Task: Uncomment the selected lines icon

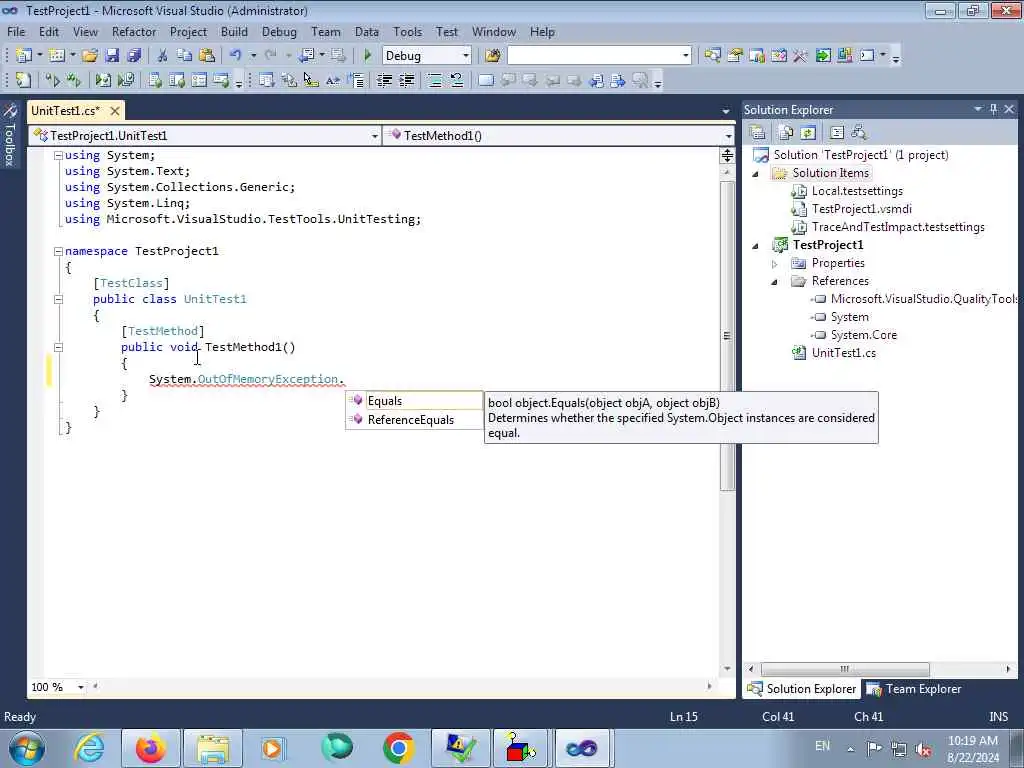Action: 456,80
